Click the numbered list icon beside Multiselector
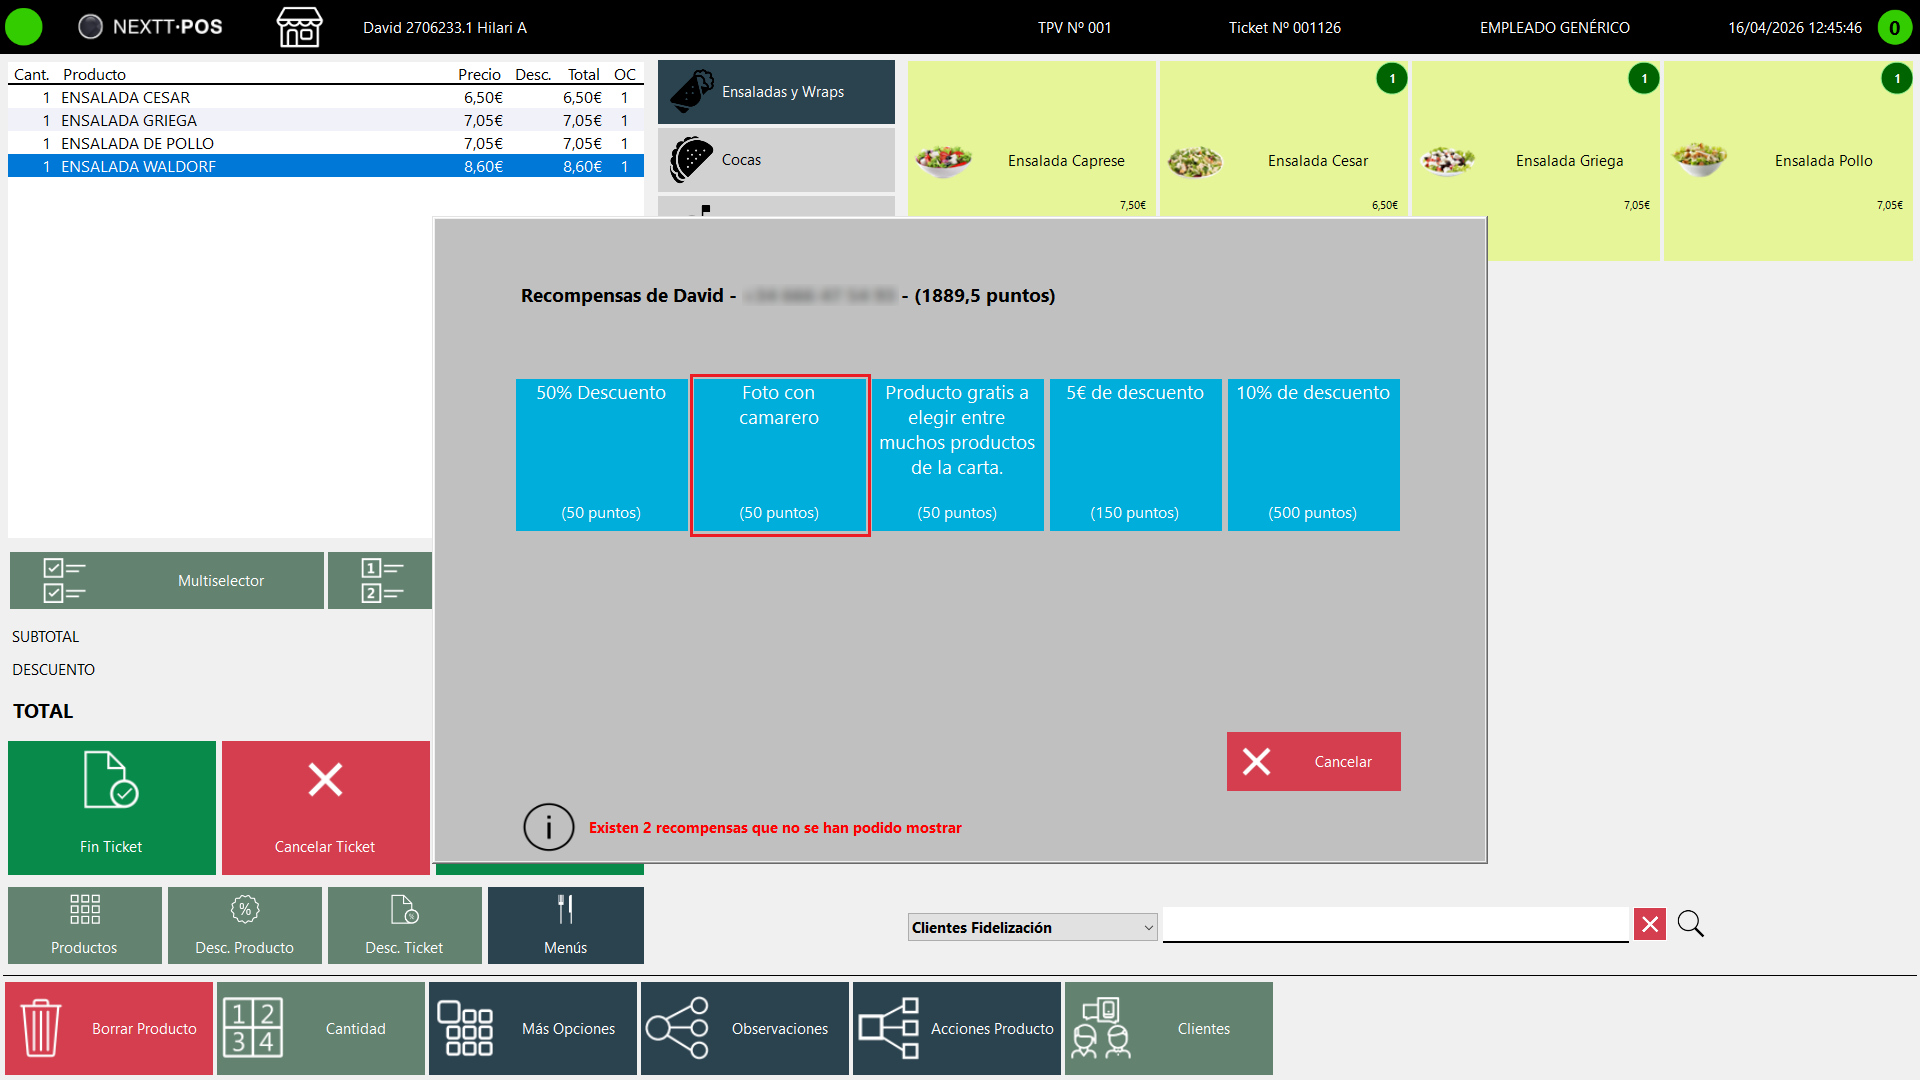The image size is (1920, 1080). [x=380, y=580]
